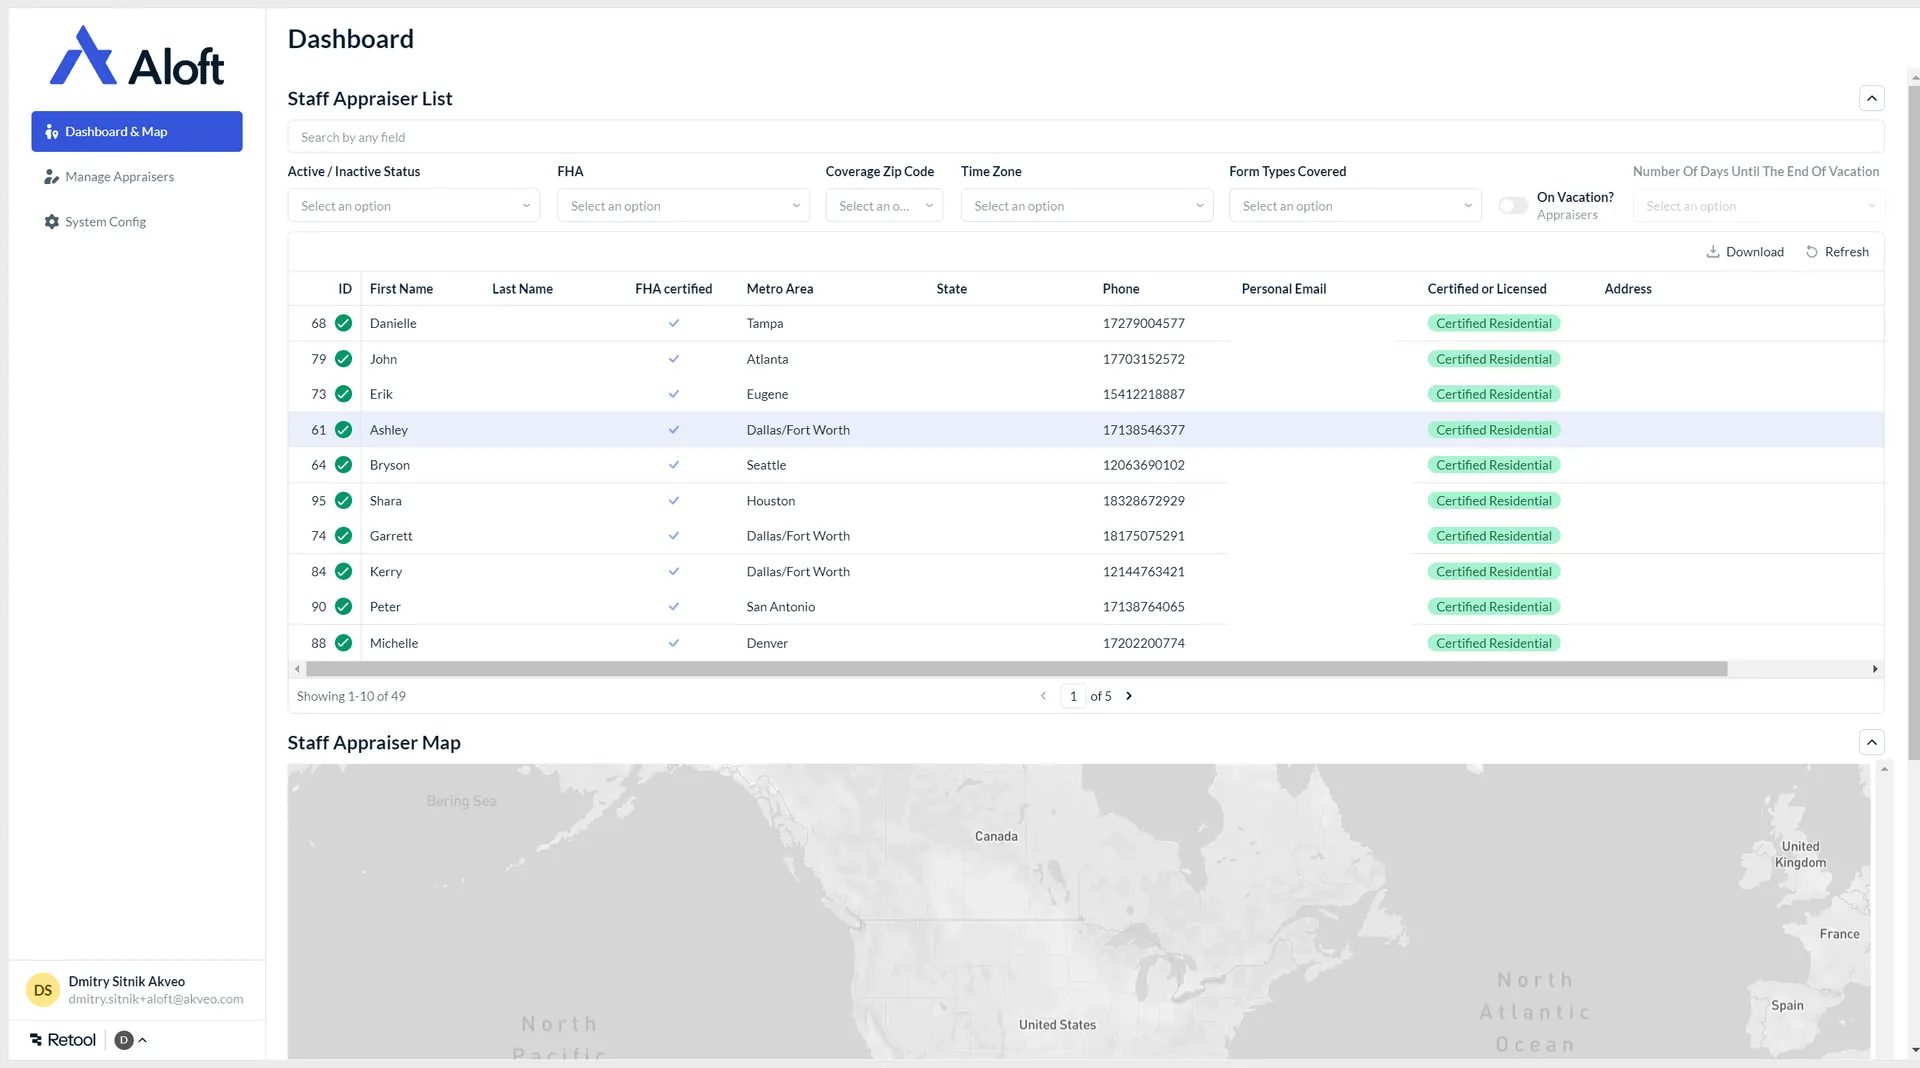Screen dimensions: 1920x1068
Task: Click green status icon for John row
Action: pyautogui.click(x=343, y=359)
